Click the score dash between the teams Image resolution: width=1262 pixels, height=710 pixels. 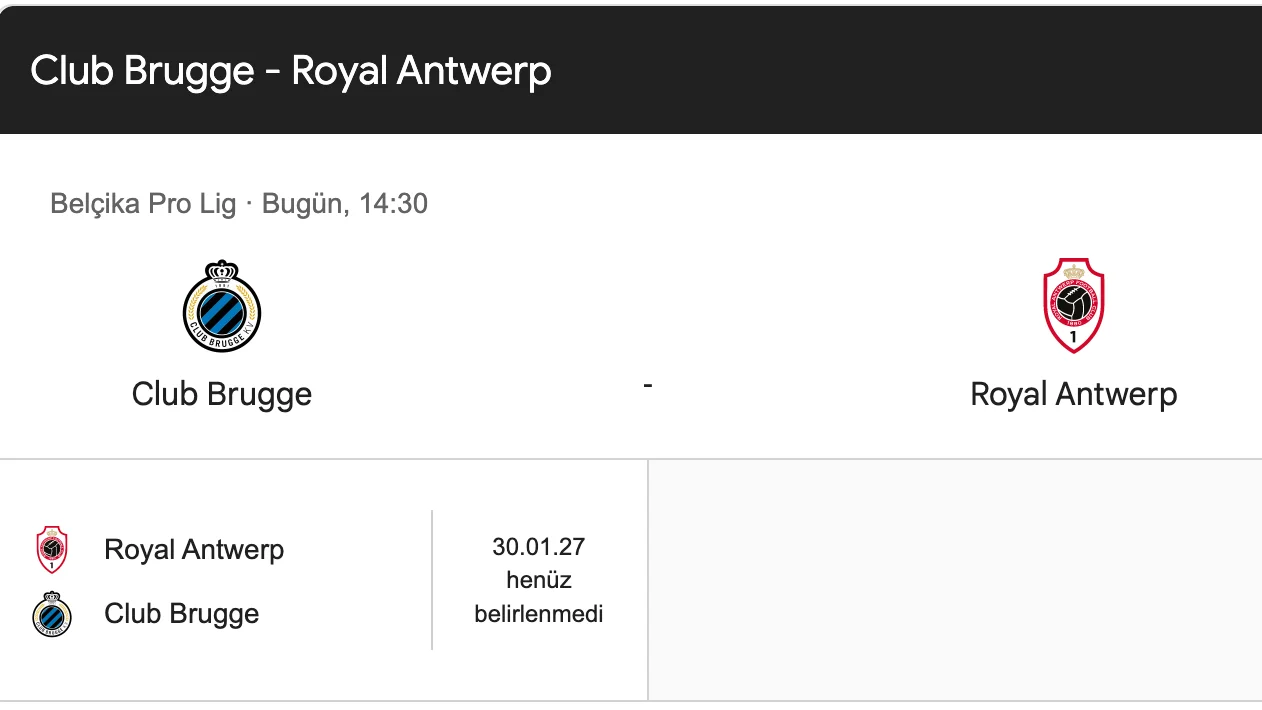pyautogui.click(x=648, y=385)
